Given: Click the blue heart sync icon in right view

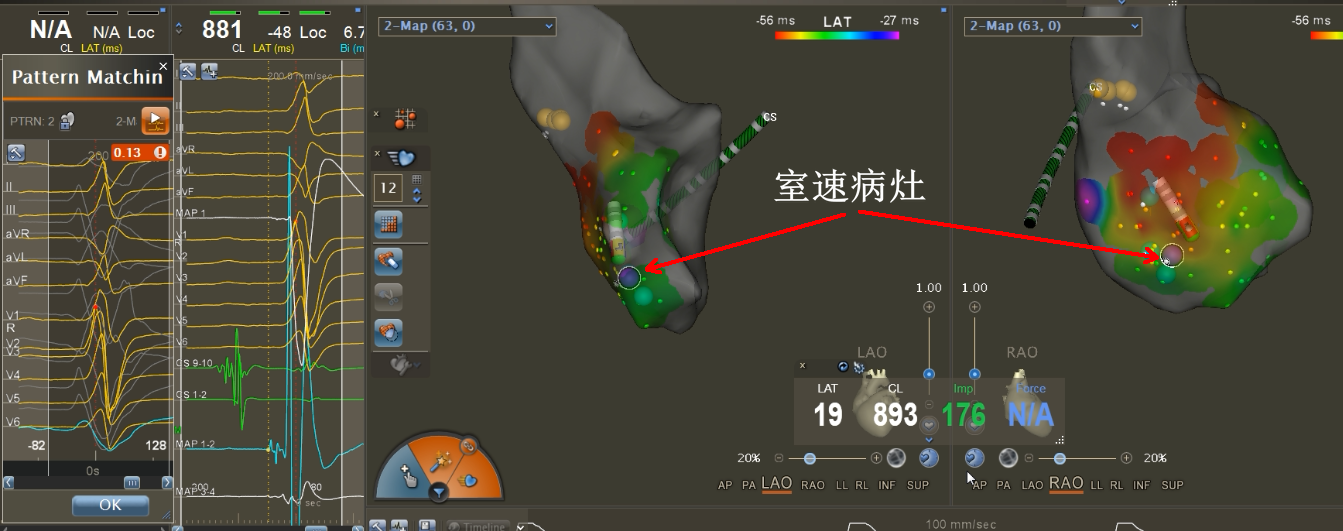Looking at the screenshot, I should [x=975, y=458].
